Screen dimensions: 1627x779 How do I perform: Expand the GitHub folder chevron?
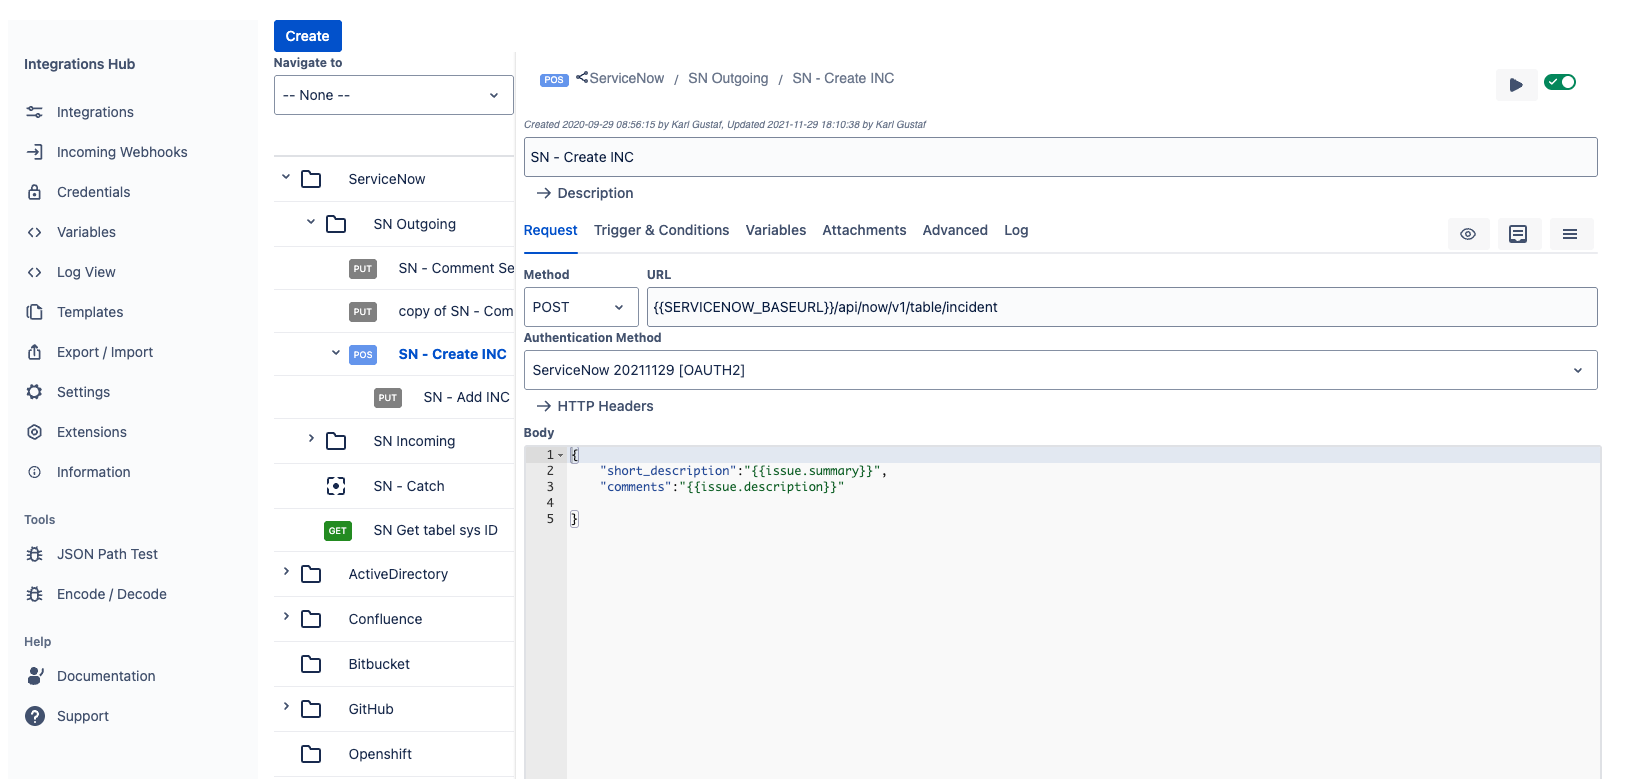click(x=286, y=707)
